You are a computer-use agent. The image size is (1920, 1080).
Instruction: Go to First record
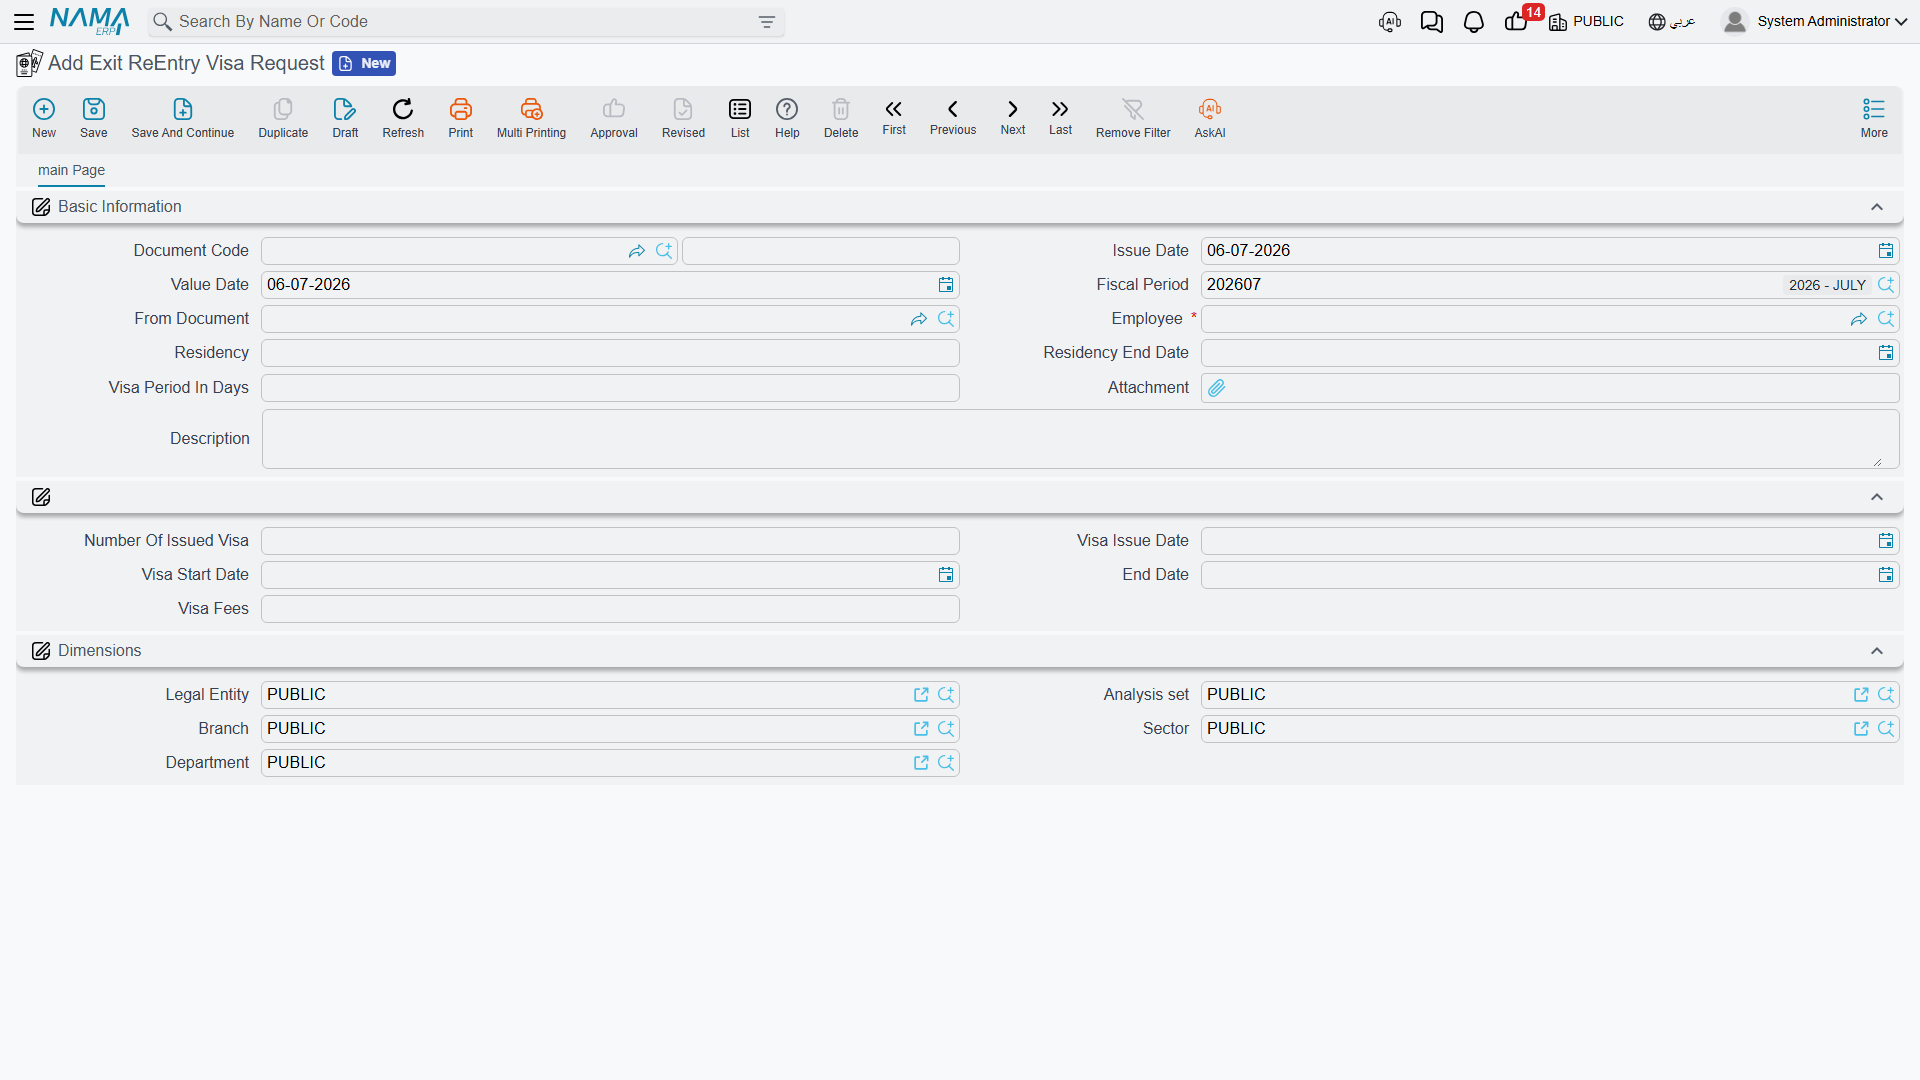pyautogui.click(x=894, y=117)
